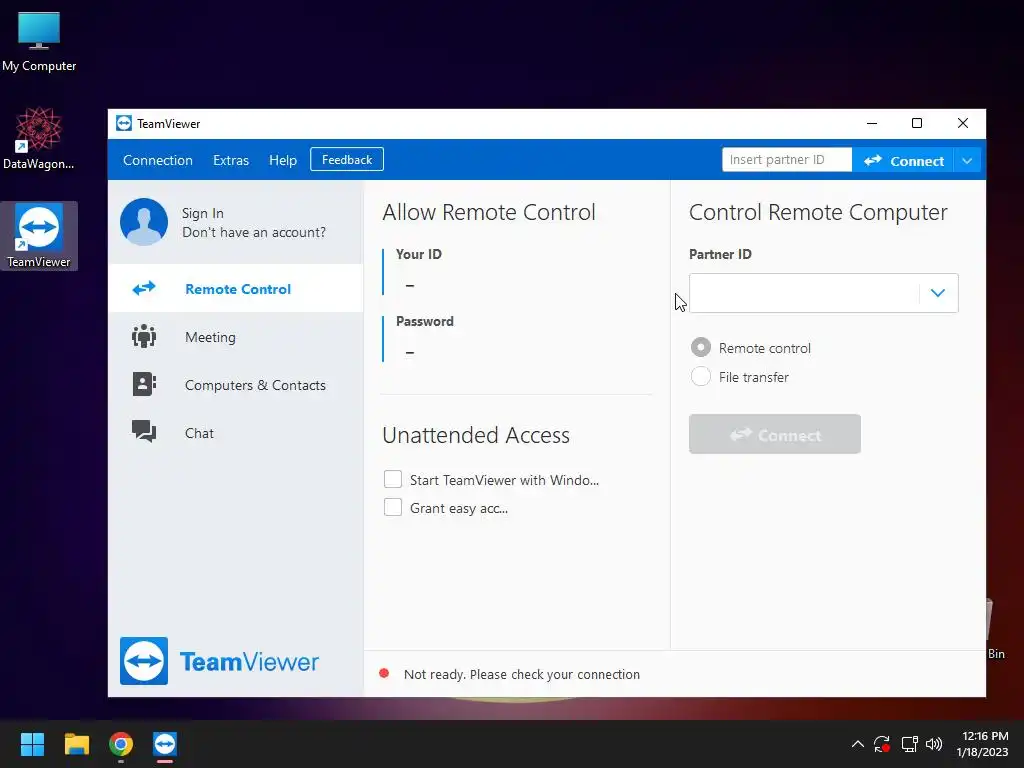Open the clock and date panel
1024x768 pixels.
pos(982,744)
